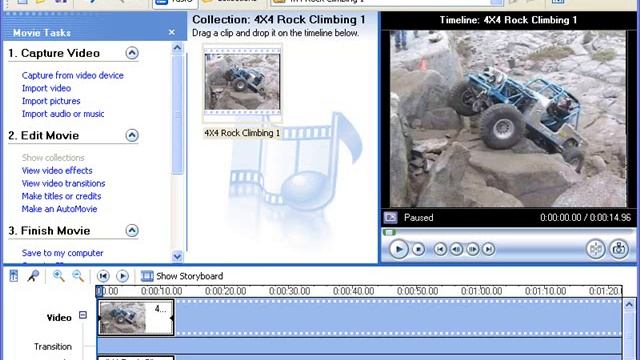This screenshot has height=360, width=640.
Task: Collapse the Video track
Action: coord(83,315)
